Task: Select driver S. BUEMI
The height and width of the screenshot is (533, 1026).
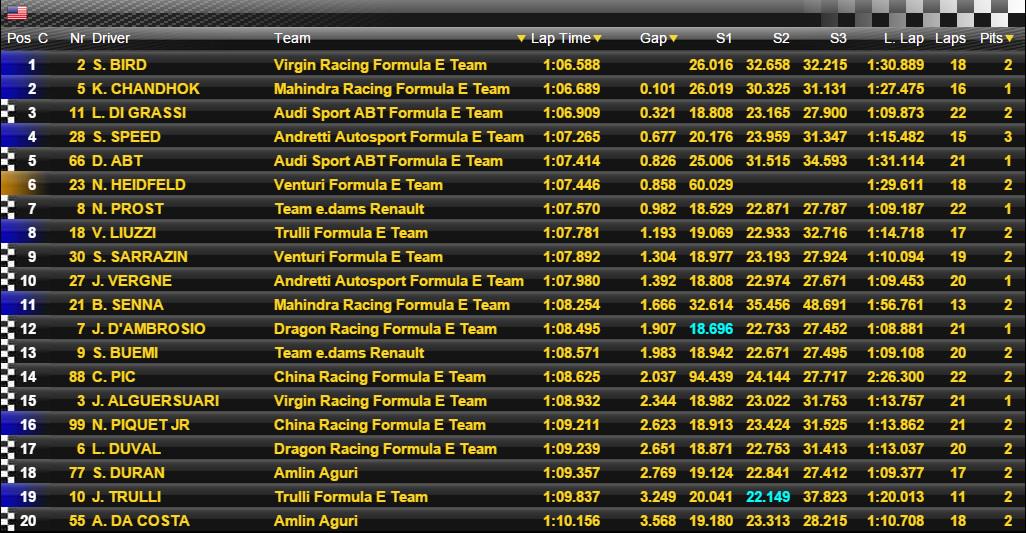Action: click(125, 352)
